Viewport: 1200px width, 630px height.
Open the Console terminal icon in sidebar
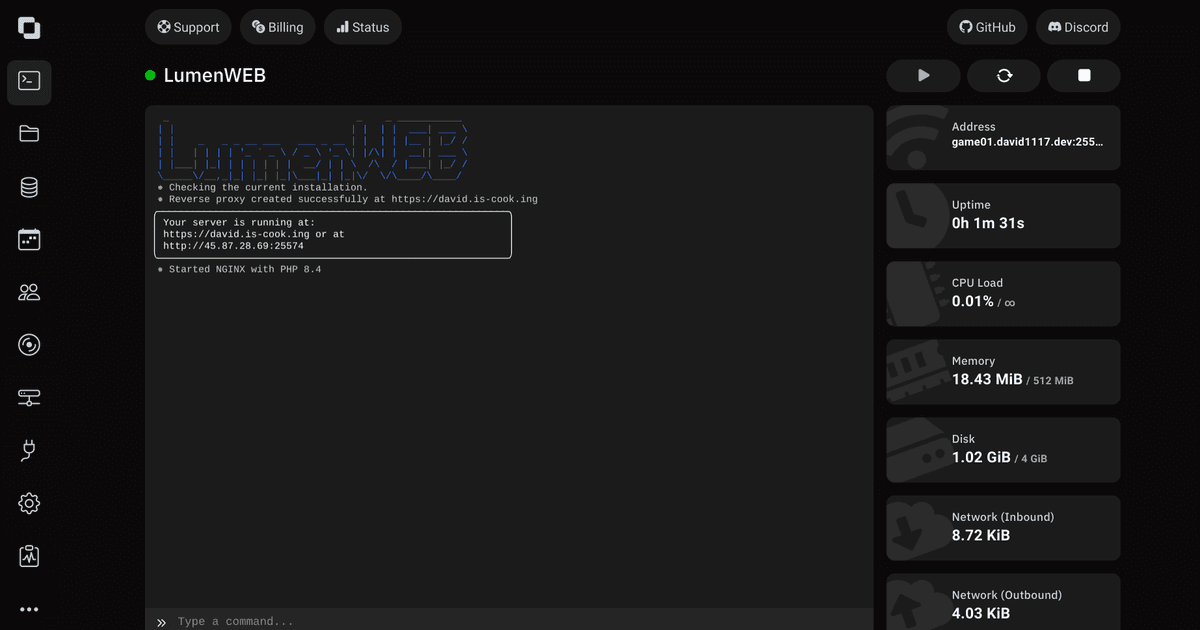click(x=29, y=82)
